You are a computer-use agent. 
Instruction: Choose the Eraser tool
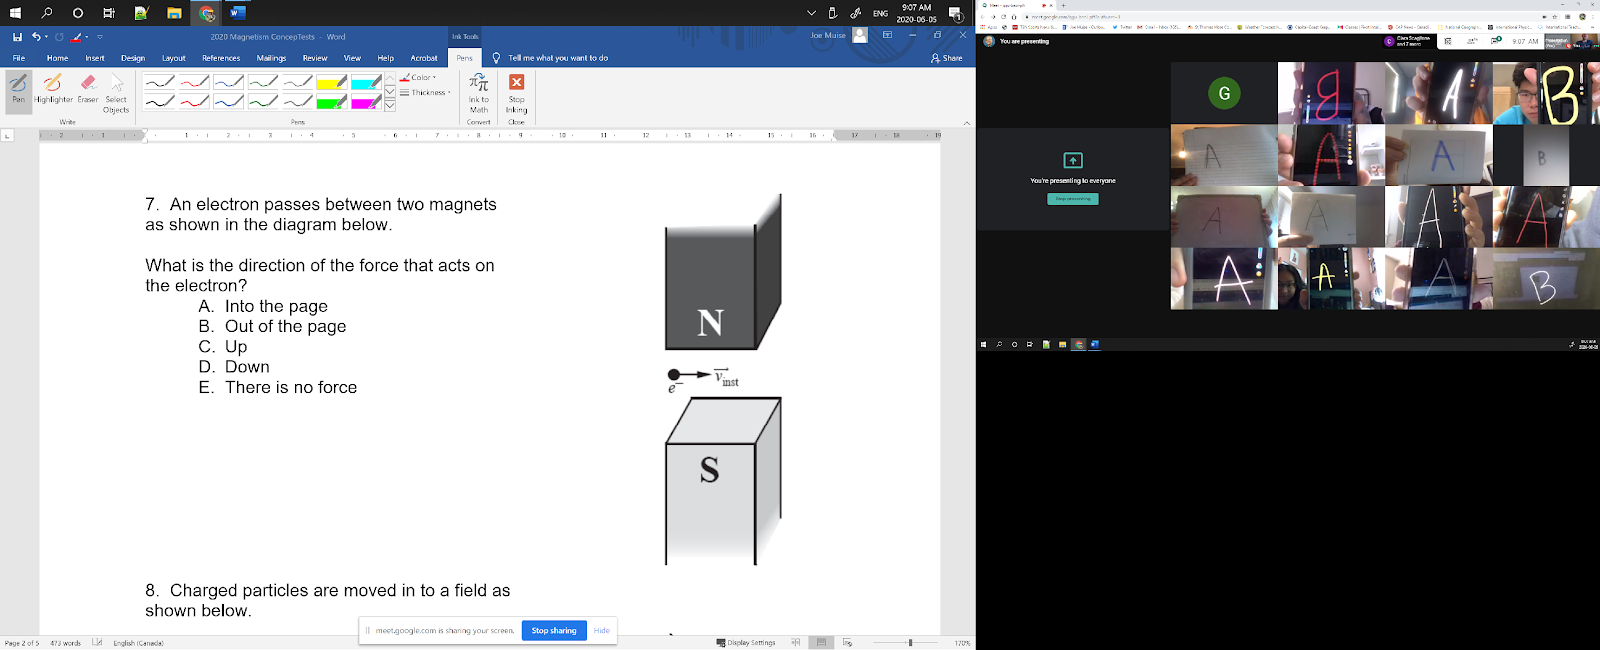88,90
